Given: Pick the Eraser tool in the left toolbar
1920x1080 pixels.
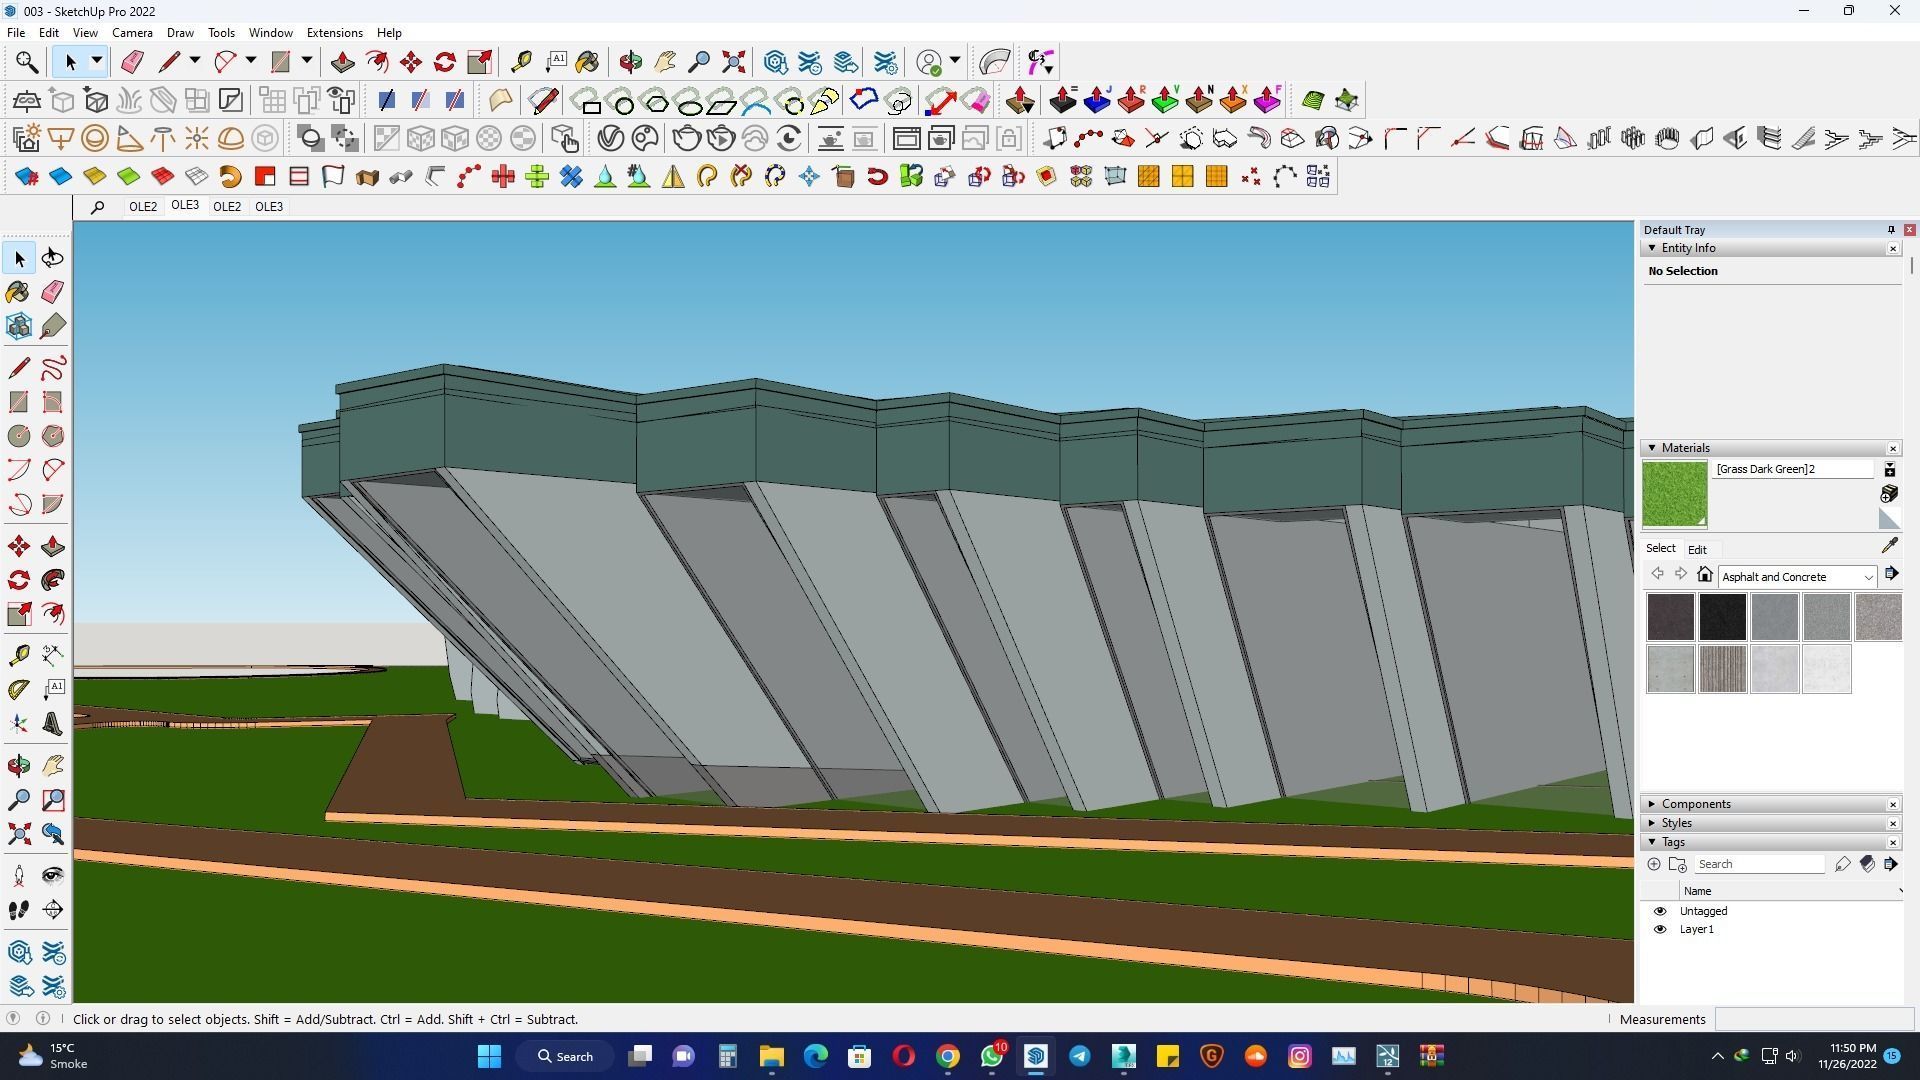Looking at the screenshot, I should click(x=53, y=292).
